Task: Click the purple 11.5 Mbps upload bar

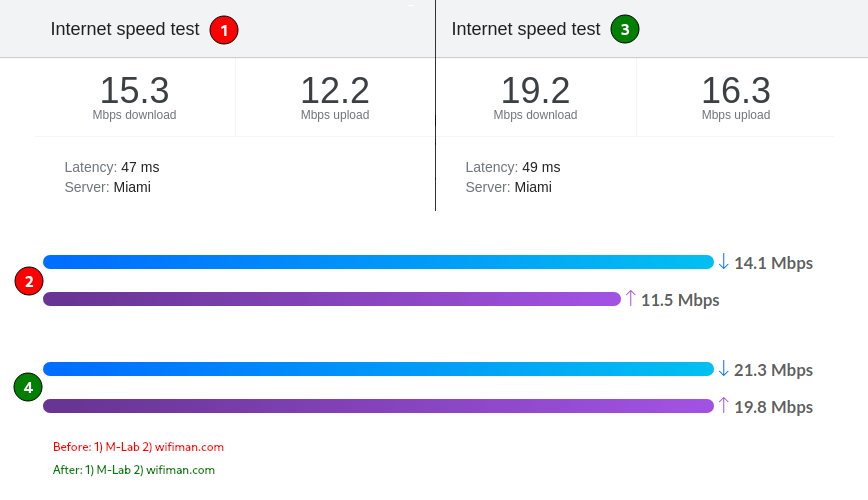Action: click(x=332, y=299)
